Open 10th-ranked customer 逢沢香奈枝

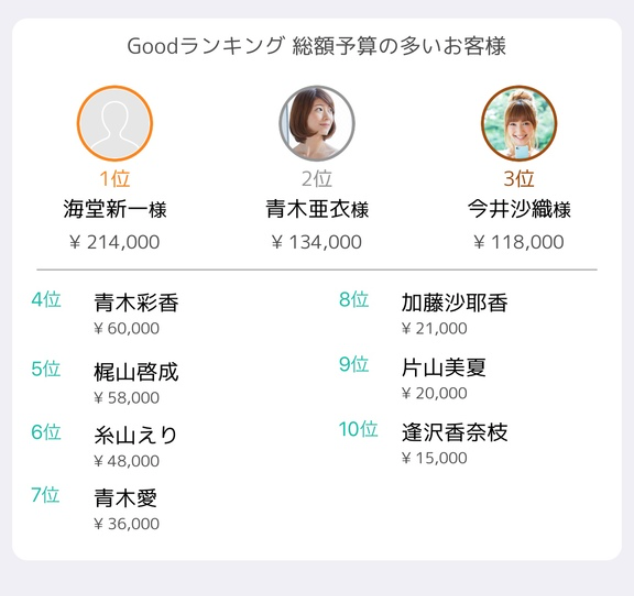coord(454,432)
